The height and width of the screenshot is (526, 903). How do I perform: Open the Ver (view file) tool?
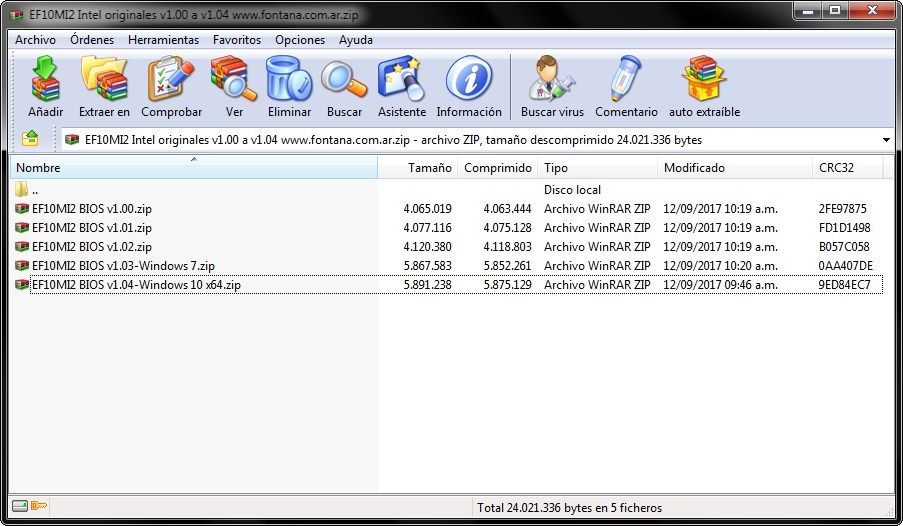[233, 79]
